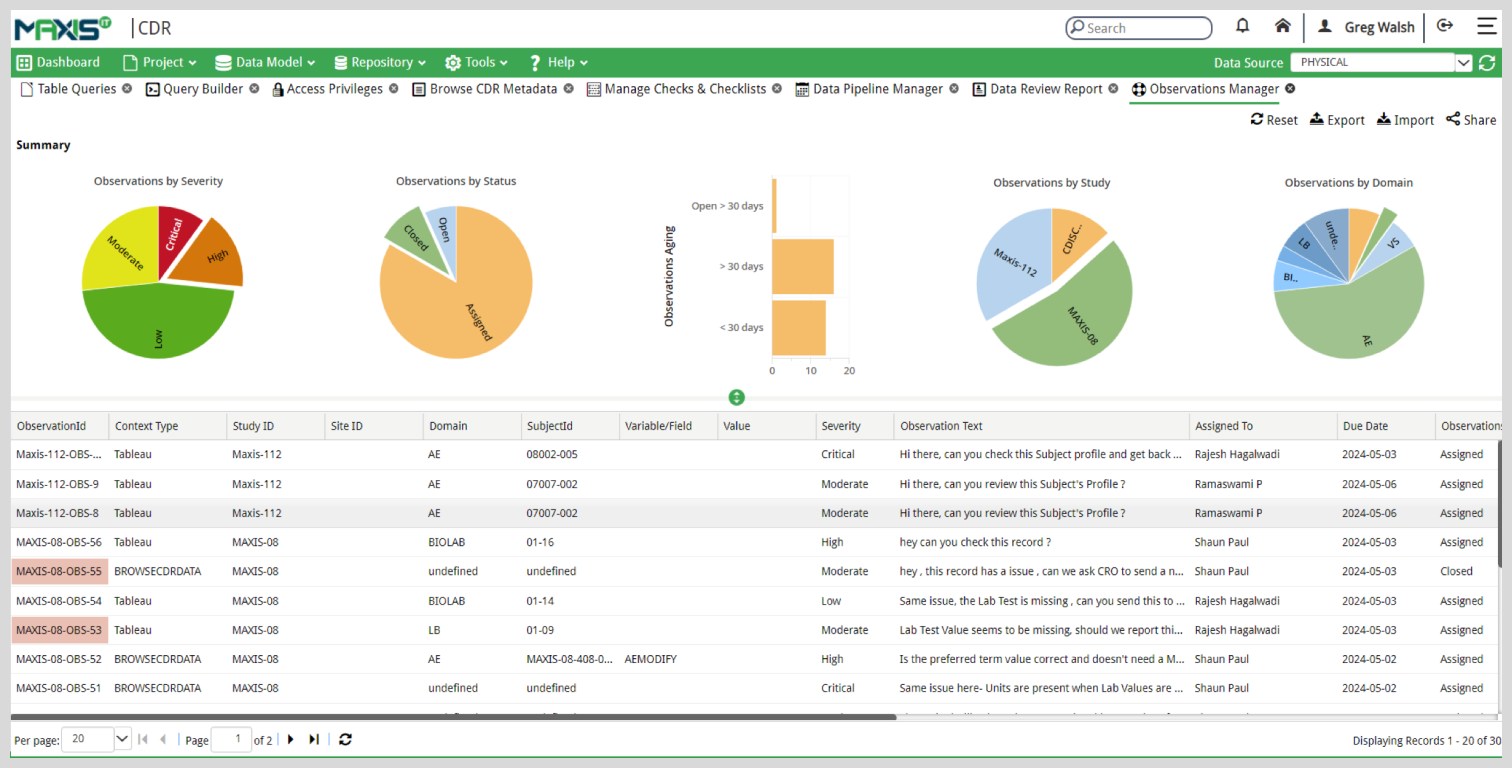
Task: Refresh the table using pager reload icon
Action: (346, 739)
